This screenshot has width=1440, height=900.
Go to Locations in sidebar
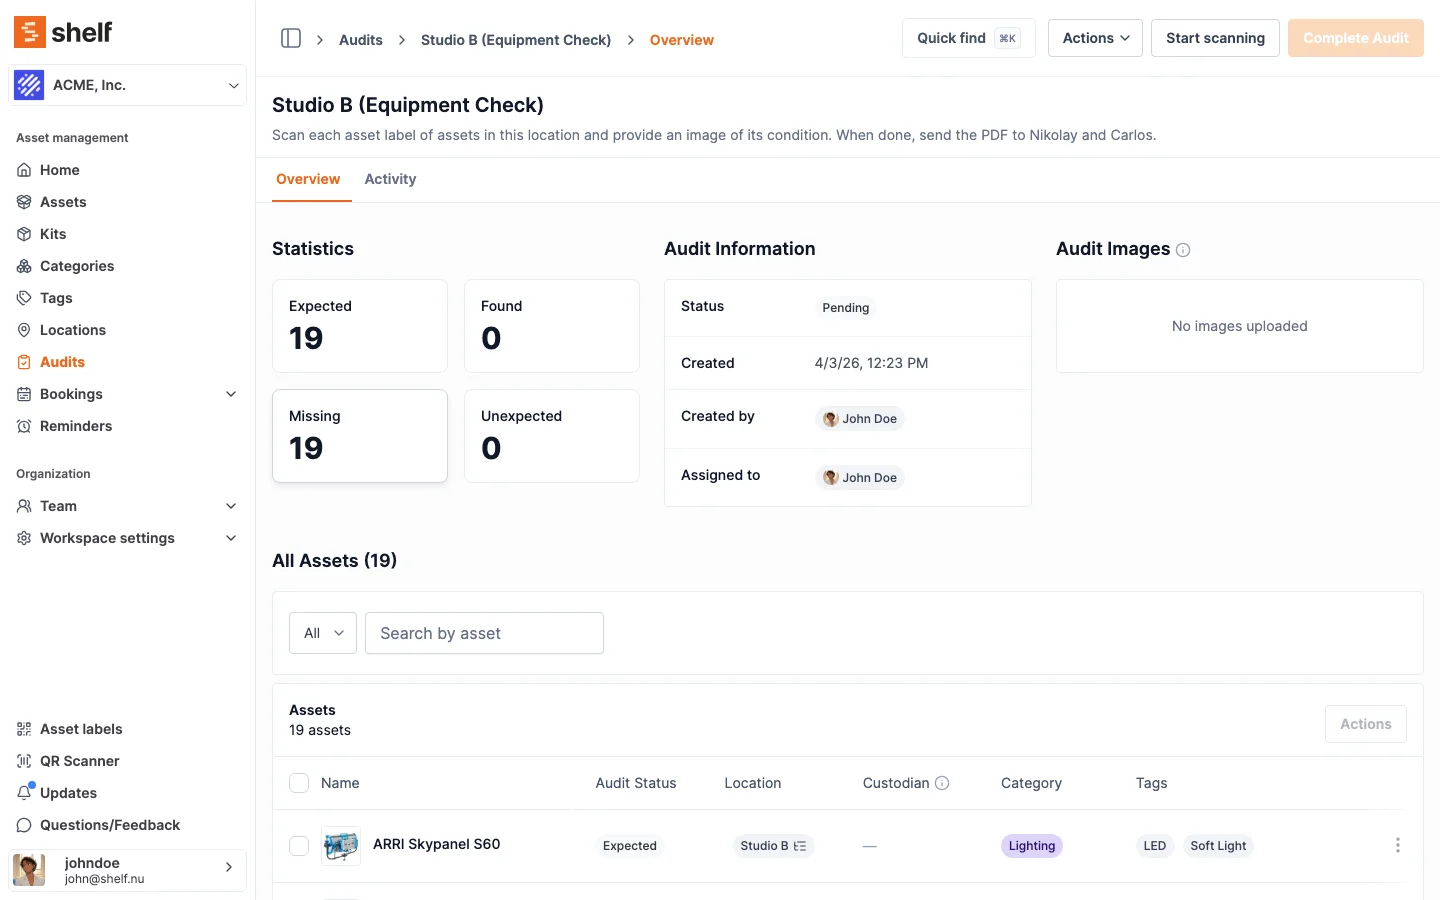tap(72, 330)
